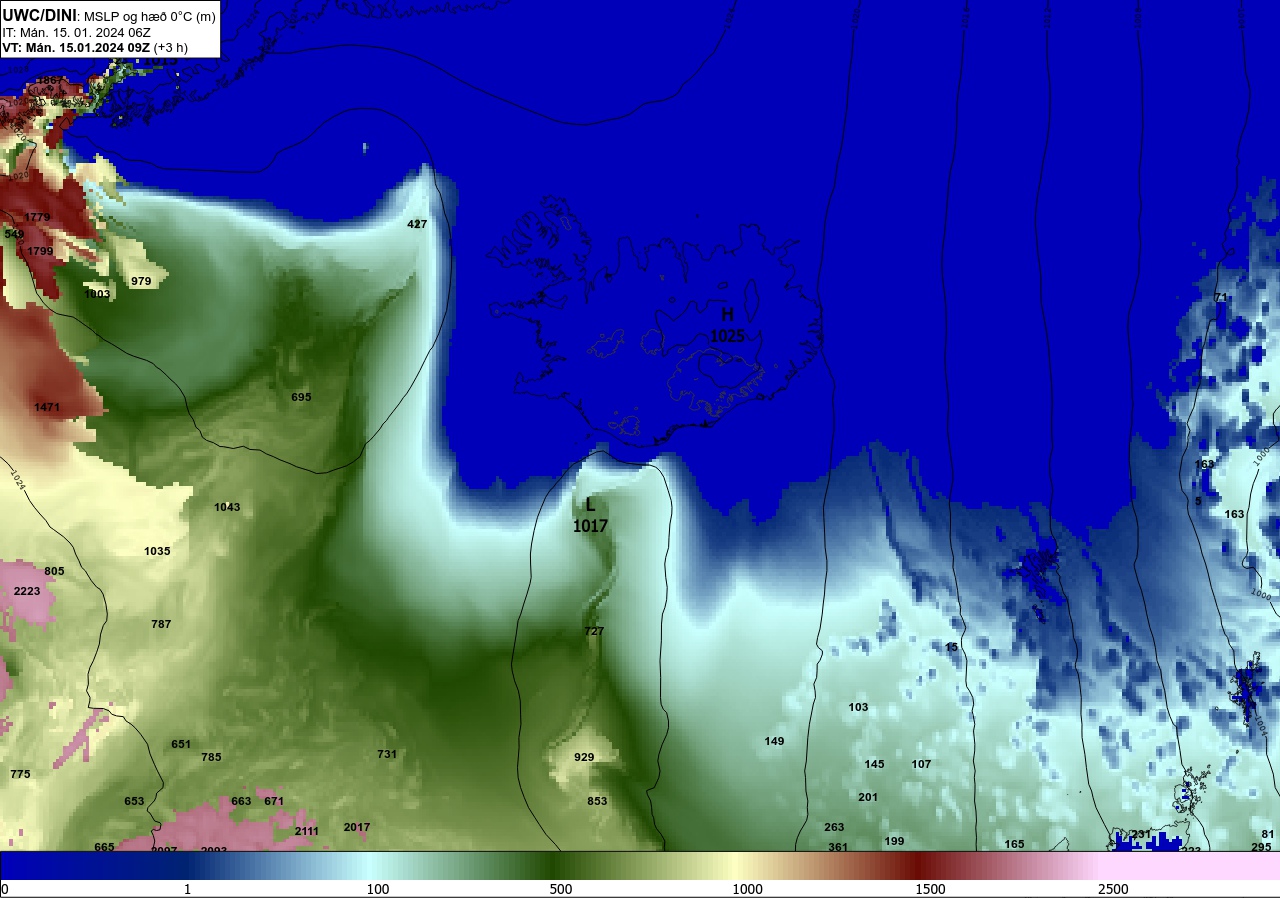Screen dimensions: 1280x898
Task: Click the 'VT: Mán. 15.01.2024 09Z' line
Action: click(x=75, y=48)
